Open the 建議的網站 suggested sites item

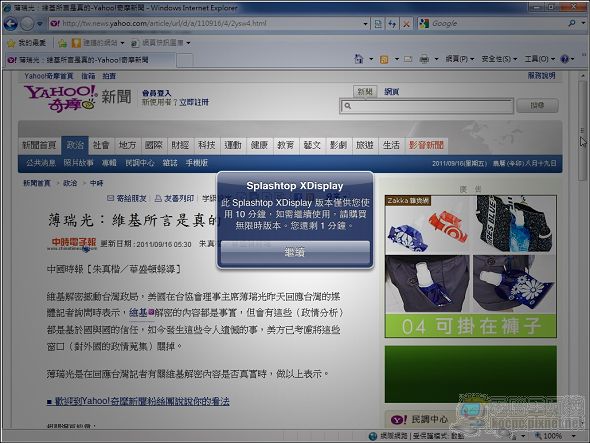98,43
